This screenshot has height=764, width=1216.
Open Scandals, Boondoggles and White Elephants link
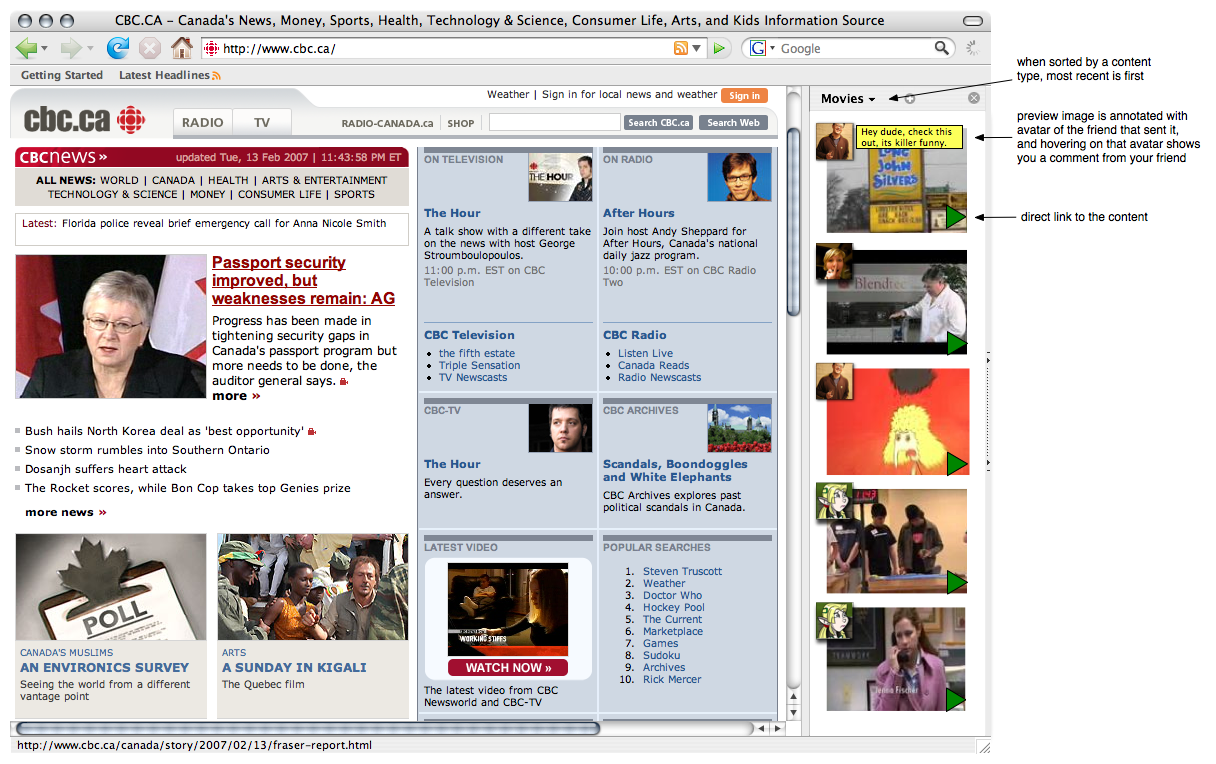675,470
